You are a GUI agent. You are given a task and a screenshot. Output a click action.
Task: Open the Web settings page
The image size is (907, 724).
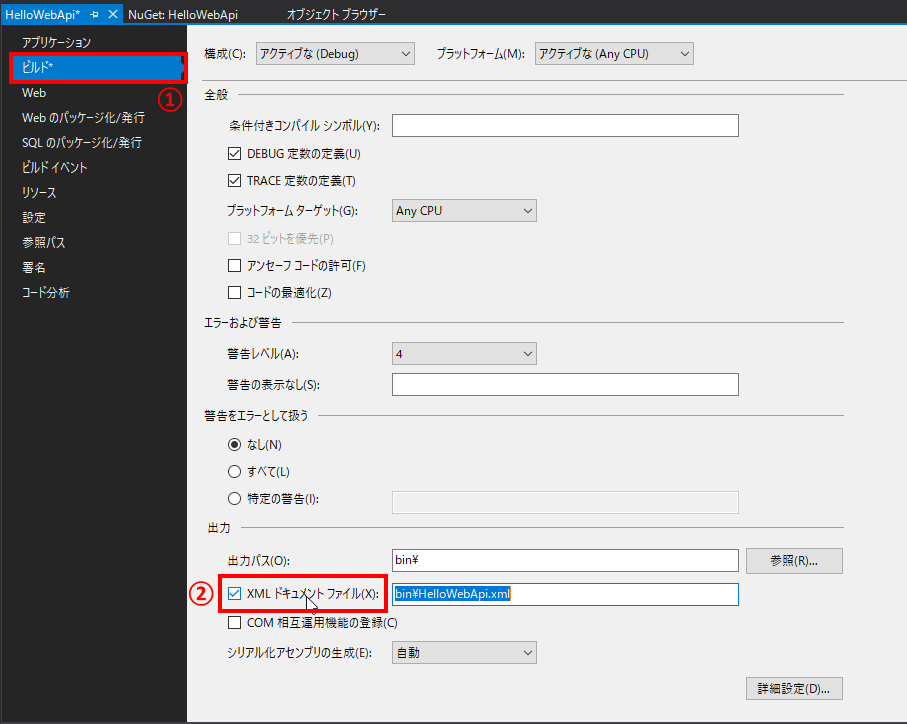click(33, 92)
